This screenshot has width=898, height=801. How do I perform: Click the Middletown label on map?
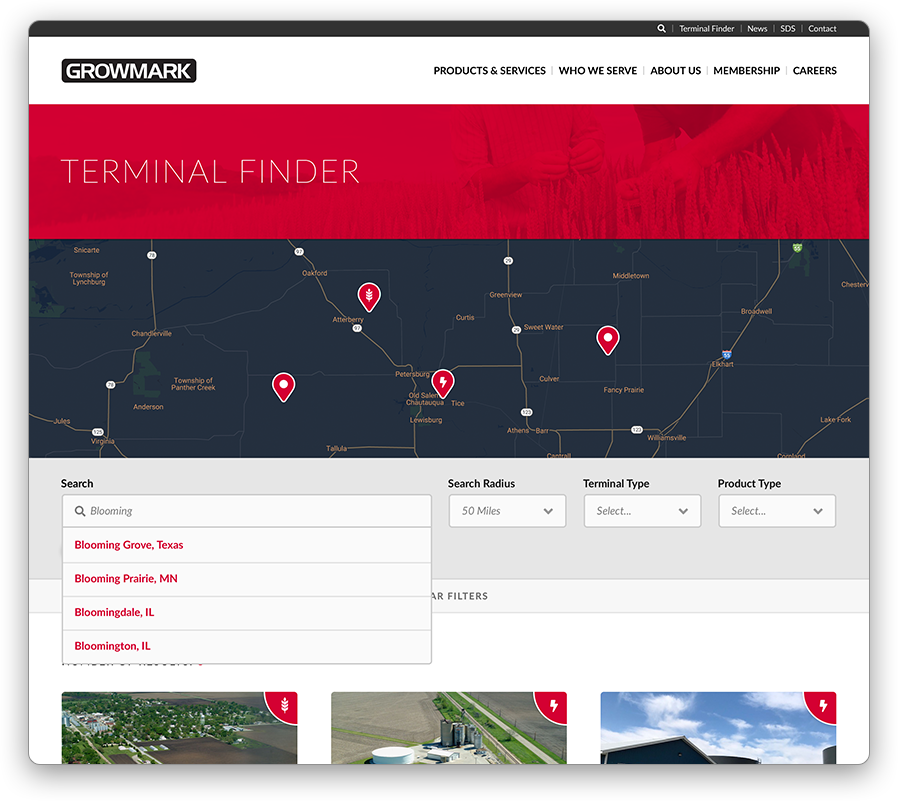pos(631,276)
